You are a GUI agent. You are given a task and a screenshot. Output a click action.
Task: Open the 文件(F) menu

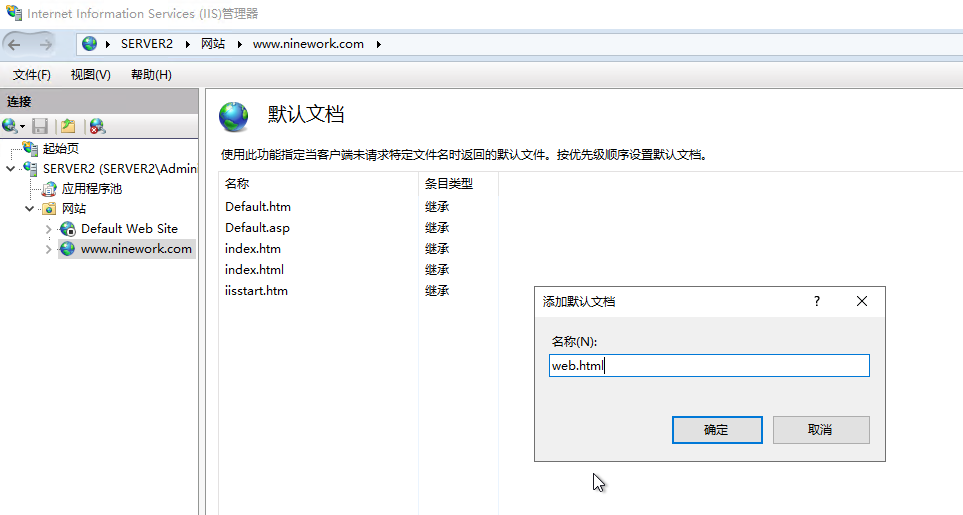tap(31, 75)
